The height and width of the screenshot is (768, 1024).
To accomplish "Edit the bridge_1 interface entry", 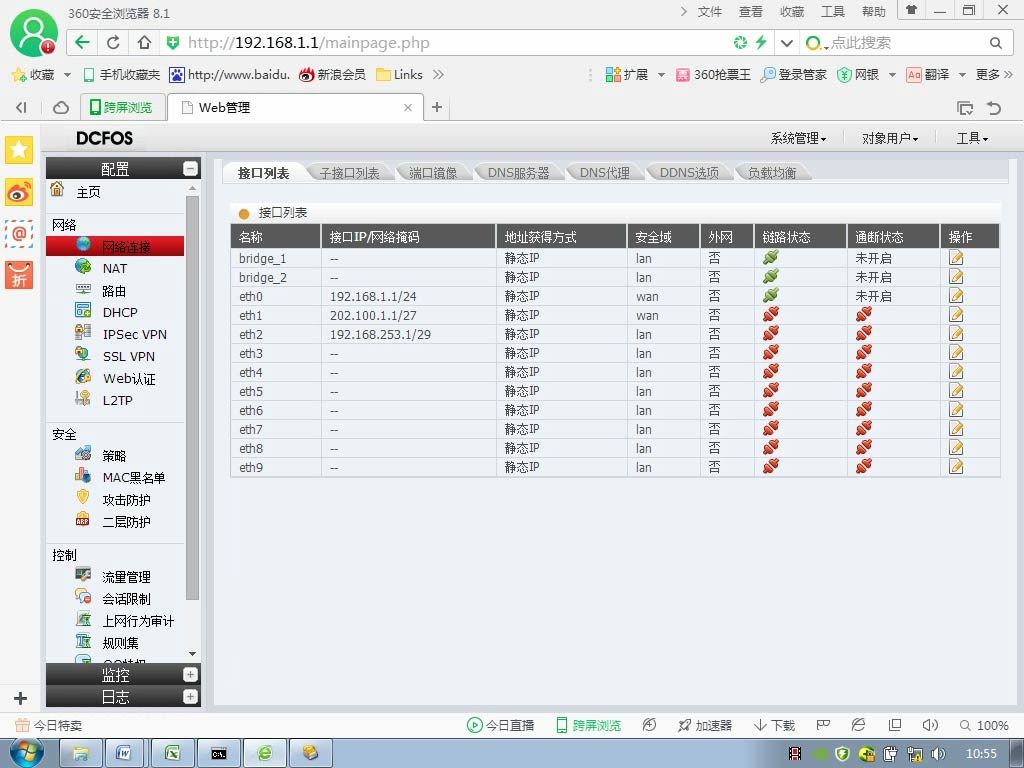I will tap(956, 258).
